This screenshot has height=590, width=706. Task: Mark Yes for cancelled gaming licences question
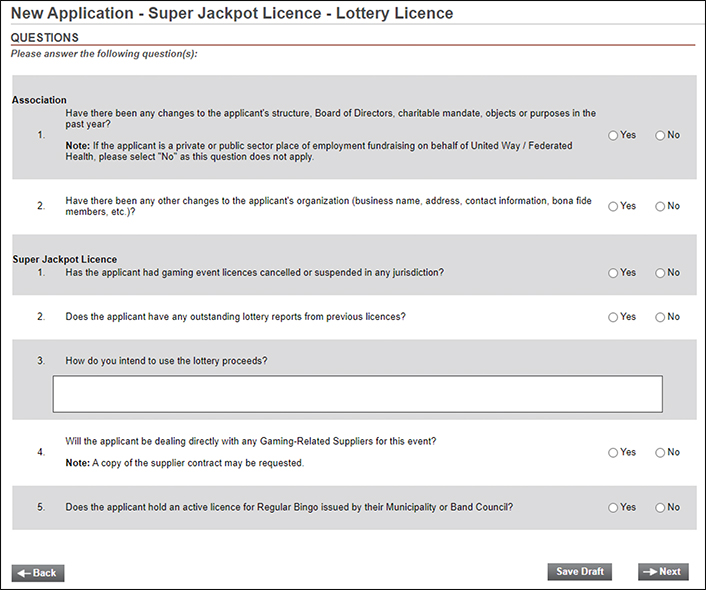613,273
